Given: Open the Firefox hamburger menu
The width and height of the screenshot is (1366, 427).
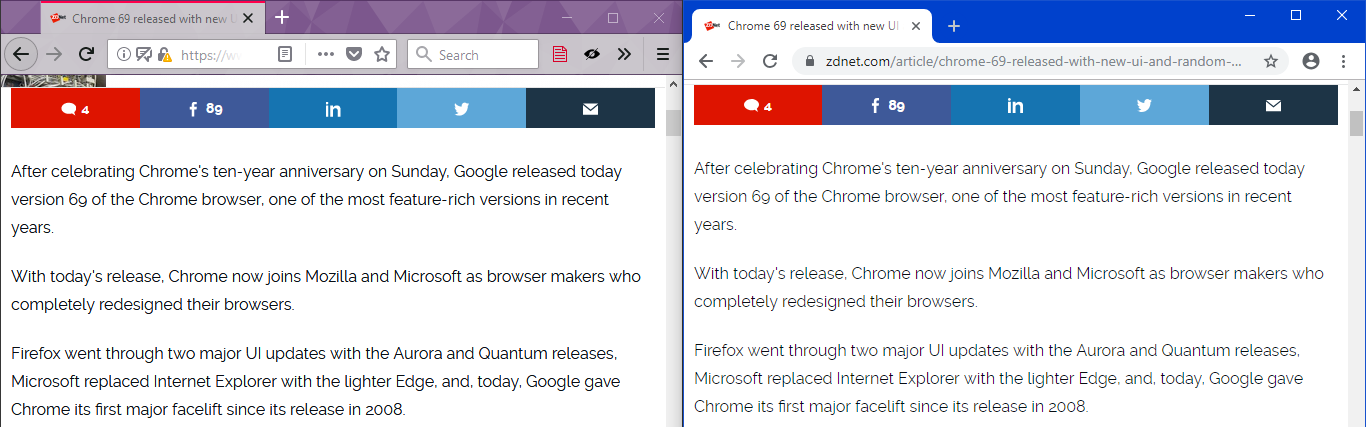Looking at the screenshot, I should (663, 54).
